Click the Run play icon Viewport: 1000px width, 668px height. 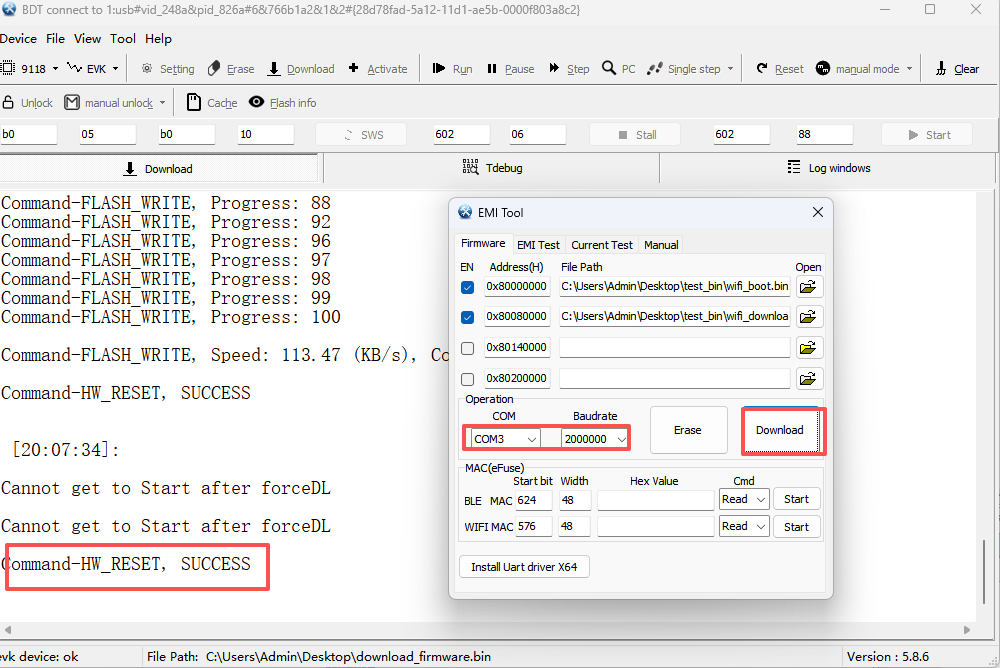tap(439, 68)
